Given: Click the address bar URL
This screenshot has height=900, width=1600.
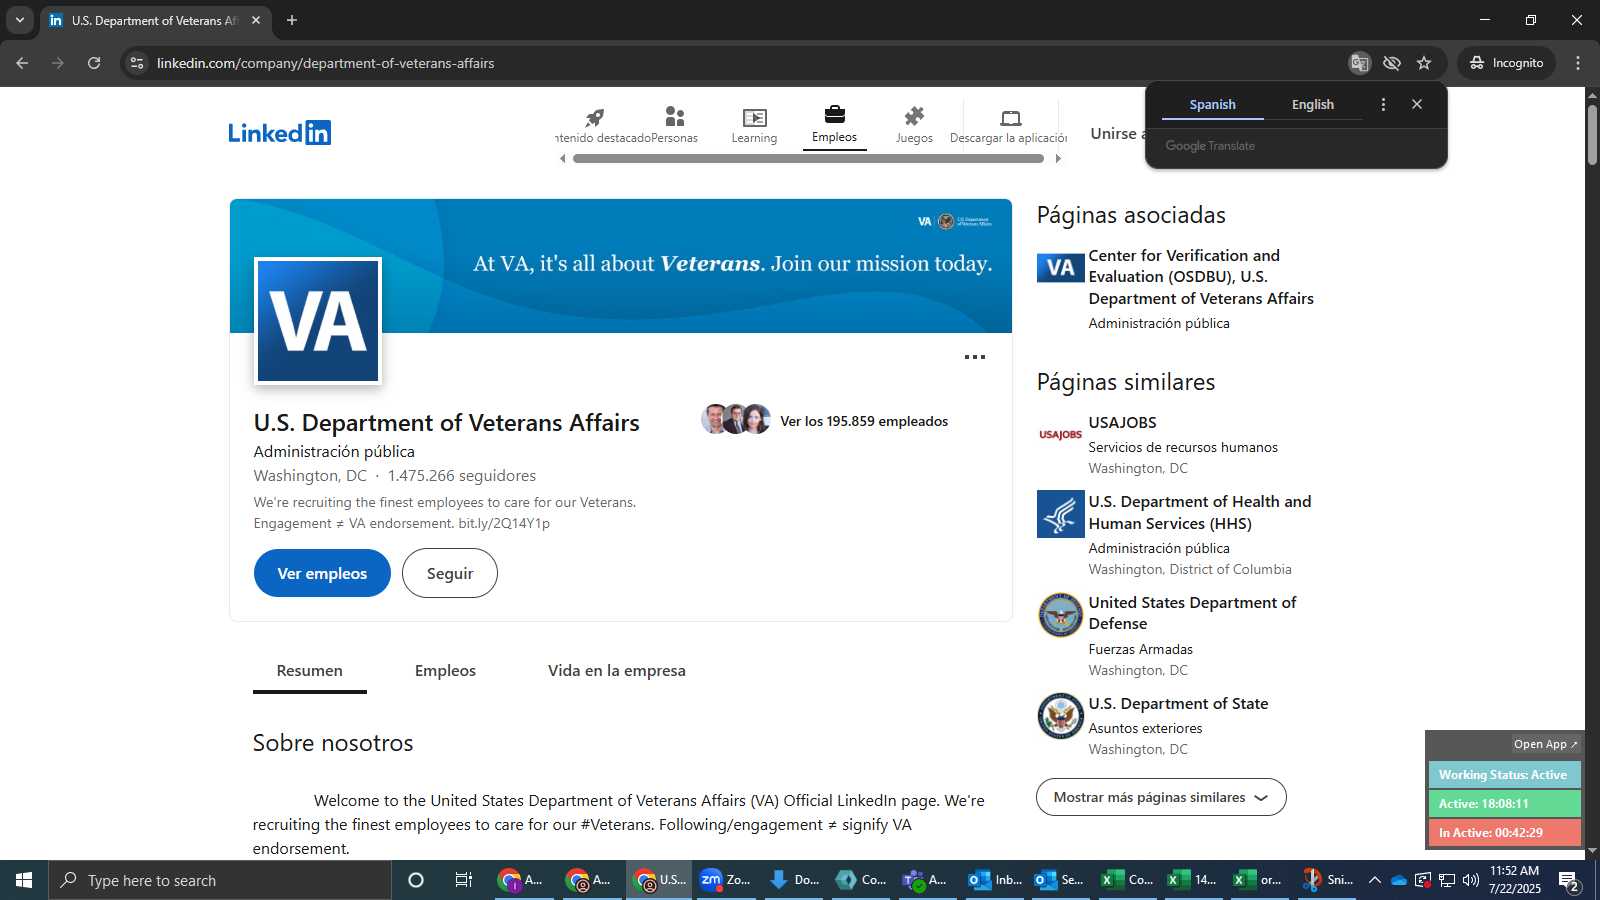Looking at the screenshot, I should 325,63.
